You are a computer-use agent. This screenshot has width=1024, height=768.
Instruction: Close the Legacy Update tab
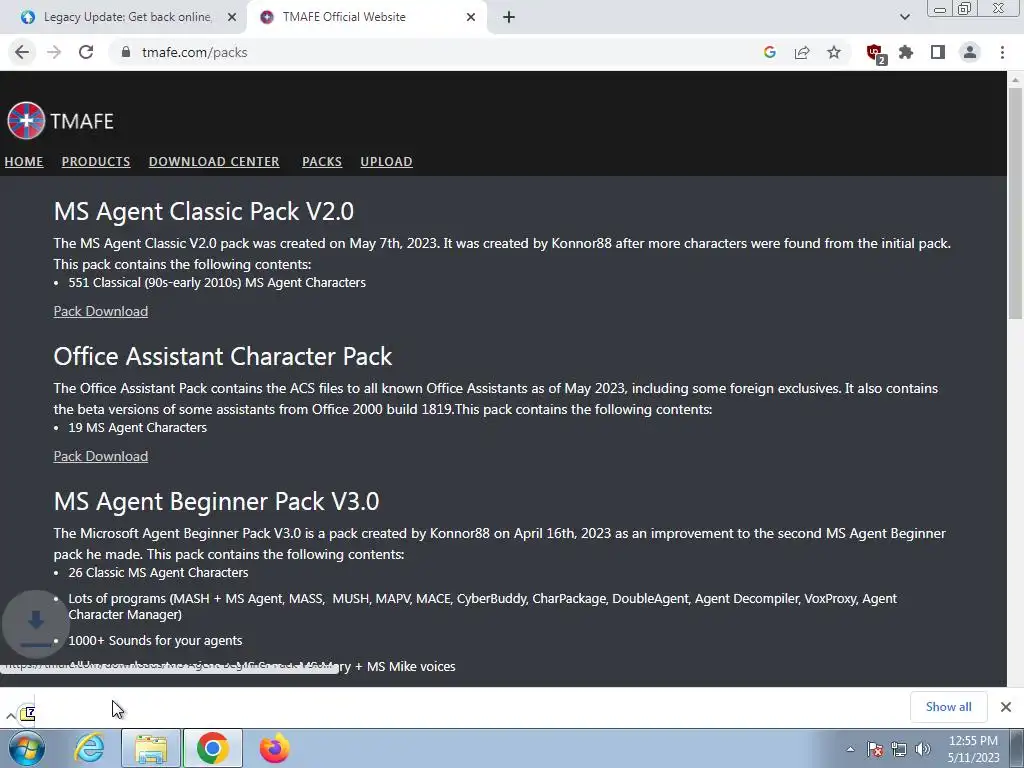tap(232, 17)
